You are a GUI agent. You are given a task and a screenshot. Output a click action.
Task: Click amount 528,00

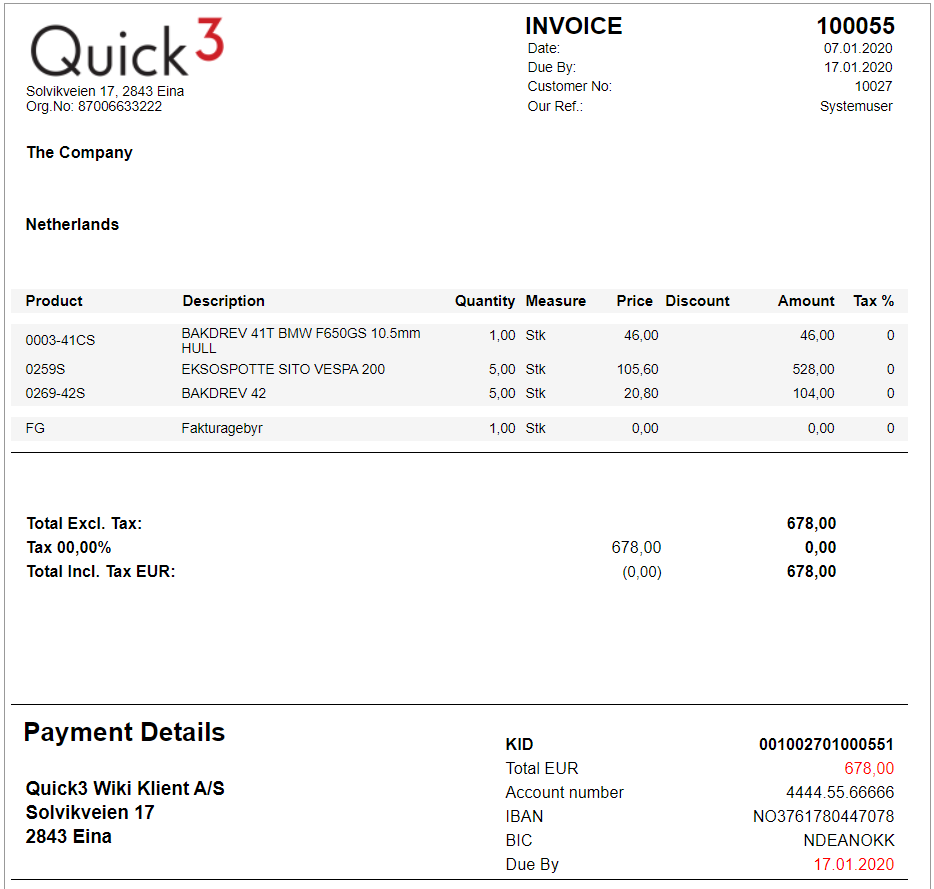[x=813, y=369]
